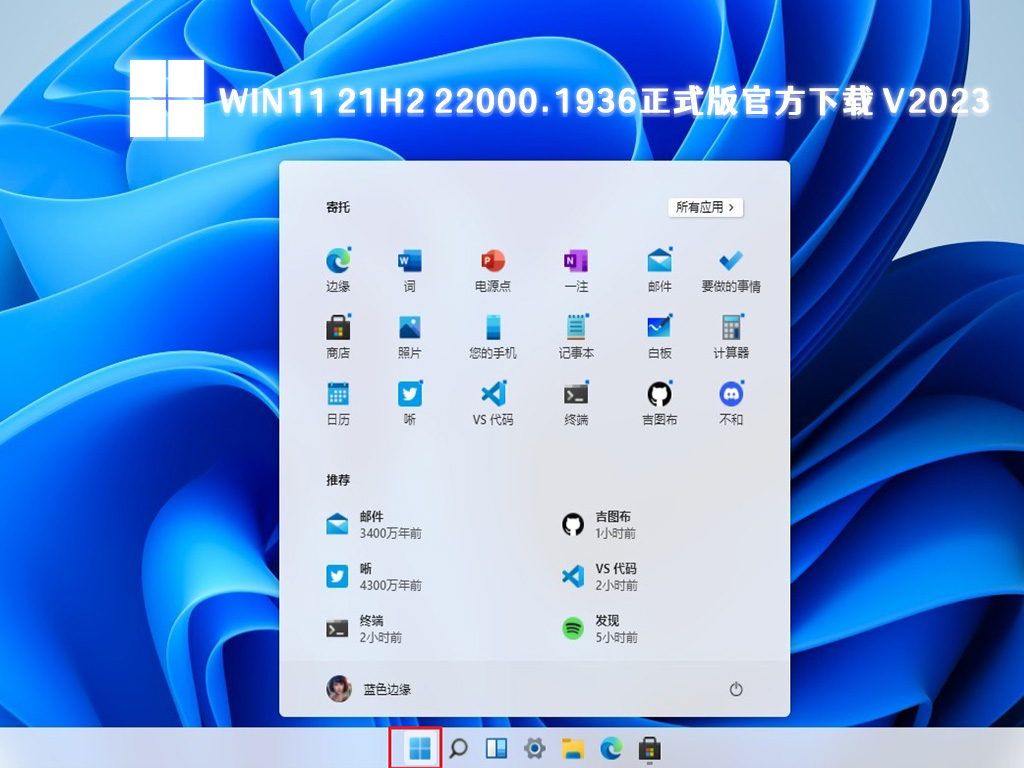Launch Microsoft Edge from pinned apps
The image size is (1024, 768).
[x=337, y=260]
